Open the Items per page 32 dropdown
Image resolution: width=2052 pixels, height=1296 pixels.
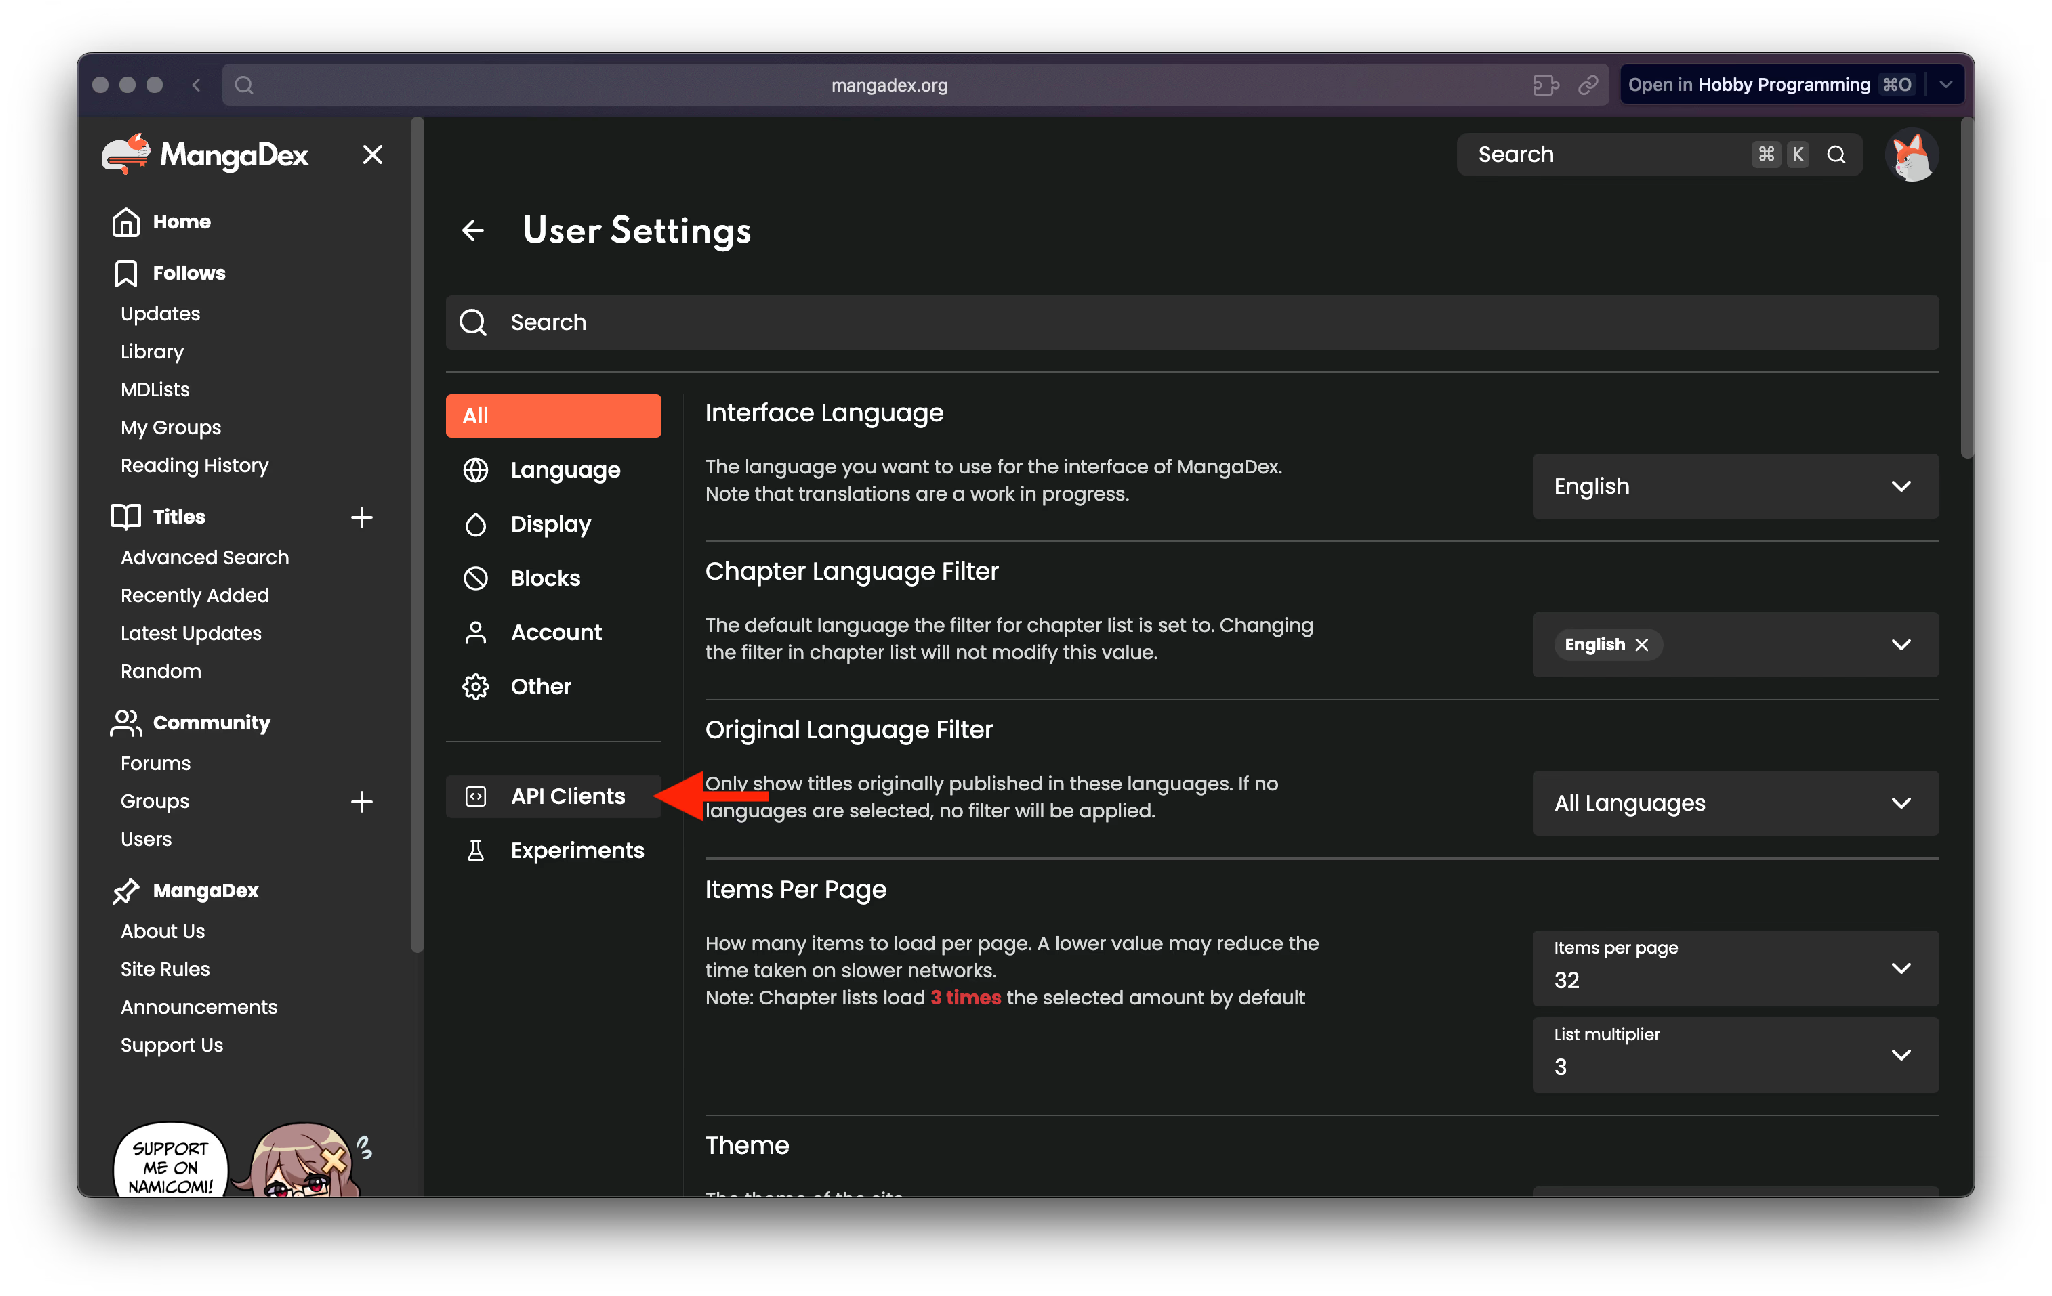click(1734, 968)
